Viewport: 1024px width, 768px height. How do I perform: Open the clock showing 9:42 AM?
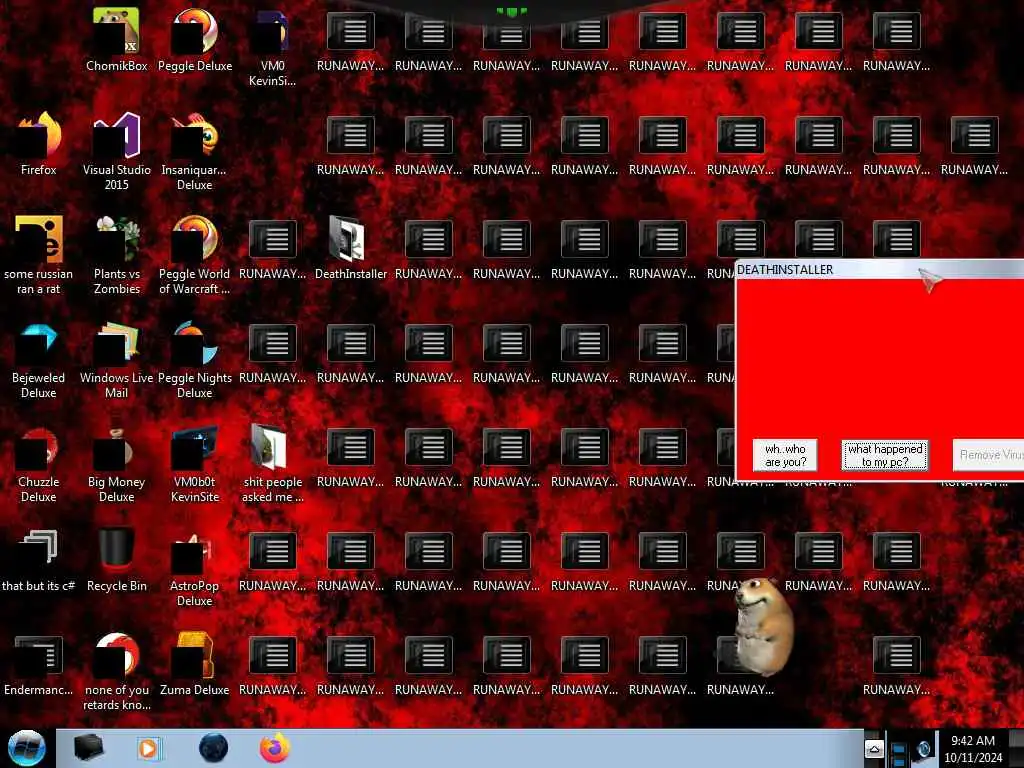[x=973, y=748]
